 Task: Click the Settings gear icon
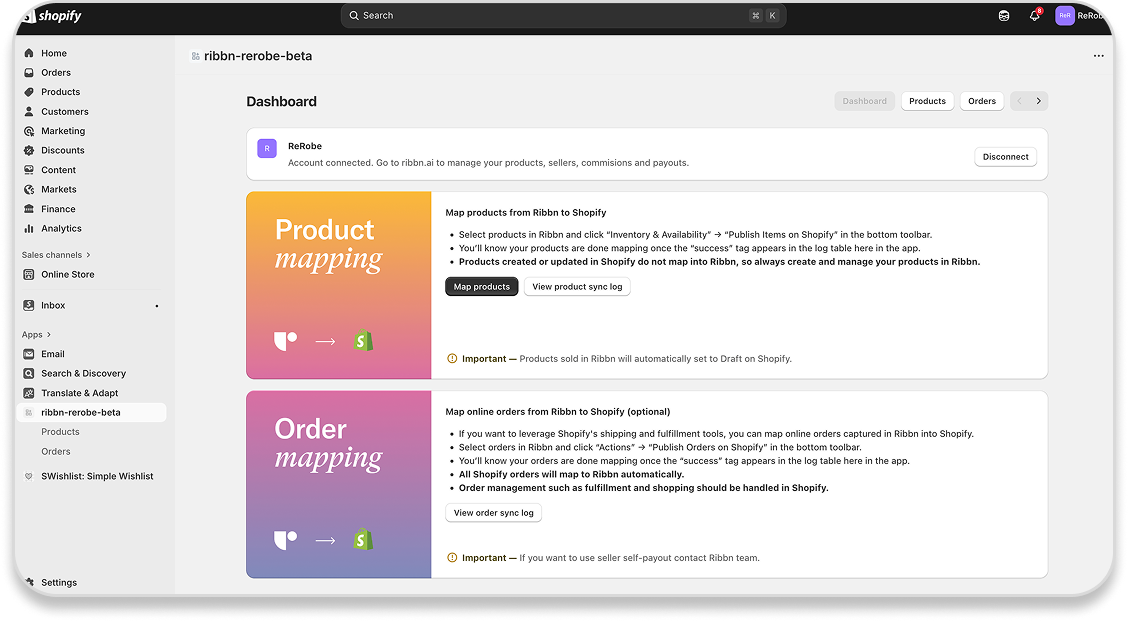point(29,582)
